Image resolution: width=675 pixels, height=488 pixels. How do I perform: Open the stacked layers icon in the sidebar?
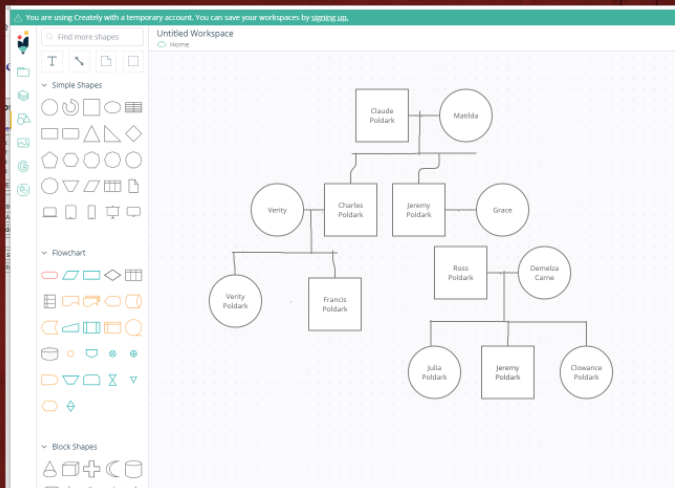[23, 95]
